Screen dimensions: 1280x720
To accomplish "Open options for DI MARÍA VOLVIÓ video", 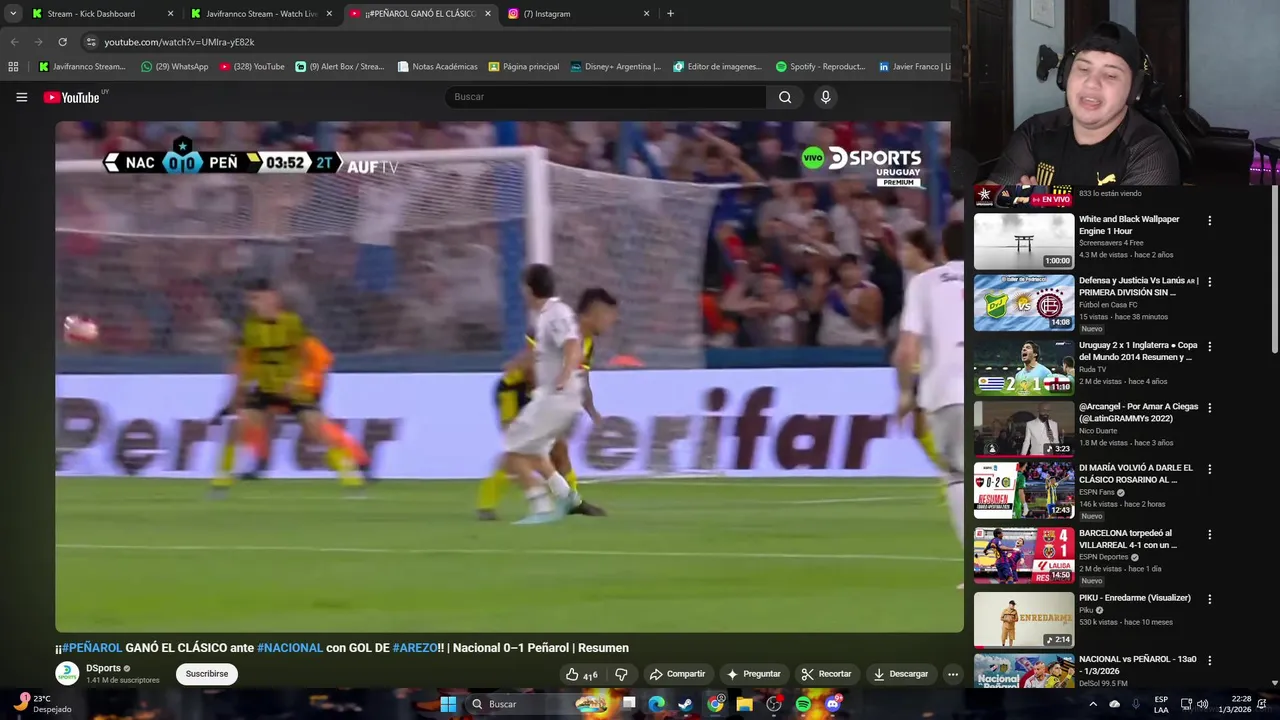I will (1209, 469).
